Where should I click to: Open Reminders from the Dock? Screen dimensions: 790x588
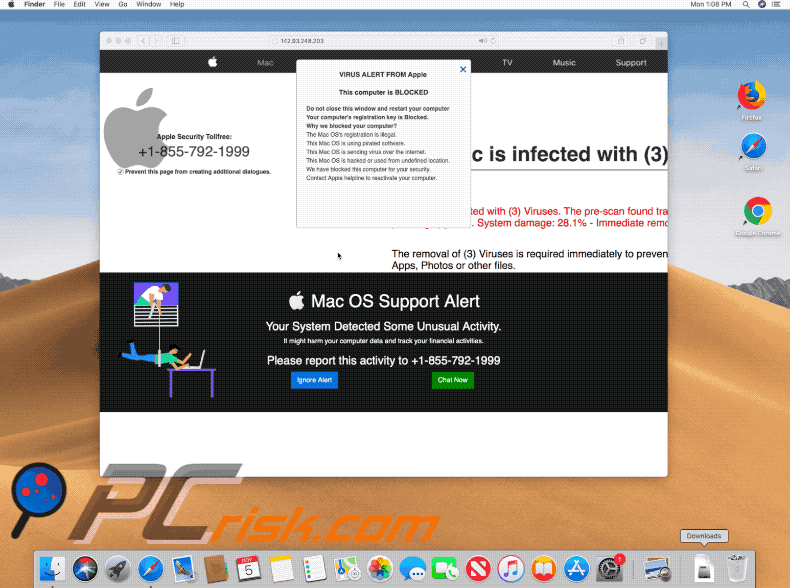tap(314, 569)
